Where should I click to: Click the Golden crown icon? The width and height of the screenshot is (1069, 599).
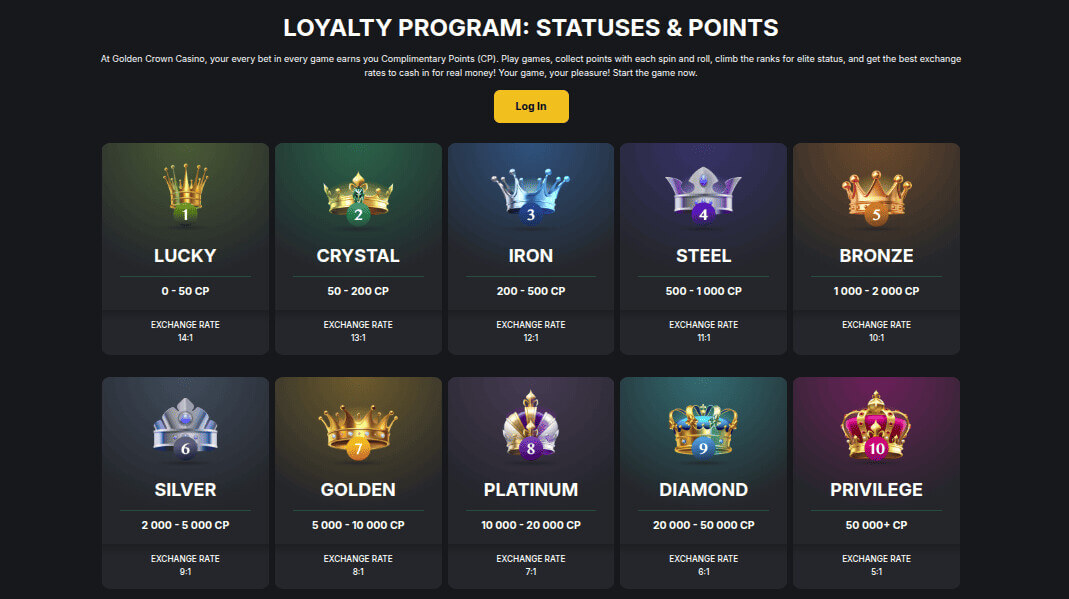pyautogui.click(x=358, y=428)
